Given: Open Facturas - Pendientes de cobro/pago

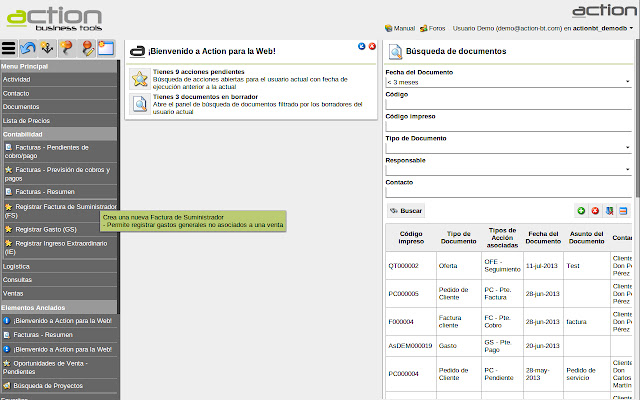Looking at the screenshot, I should point(60,151).
